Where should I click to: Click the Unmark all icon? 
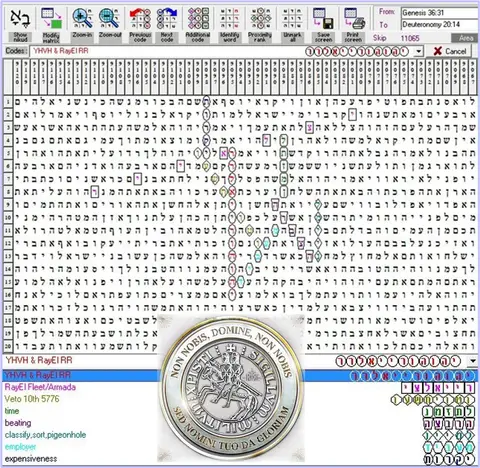[292, 18]
